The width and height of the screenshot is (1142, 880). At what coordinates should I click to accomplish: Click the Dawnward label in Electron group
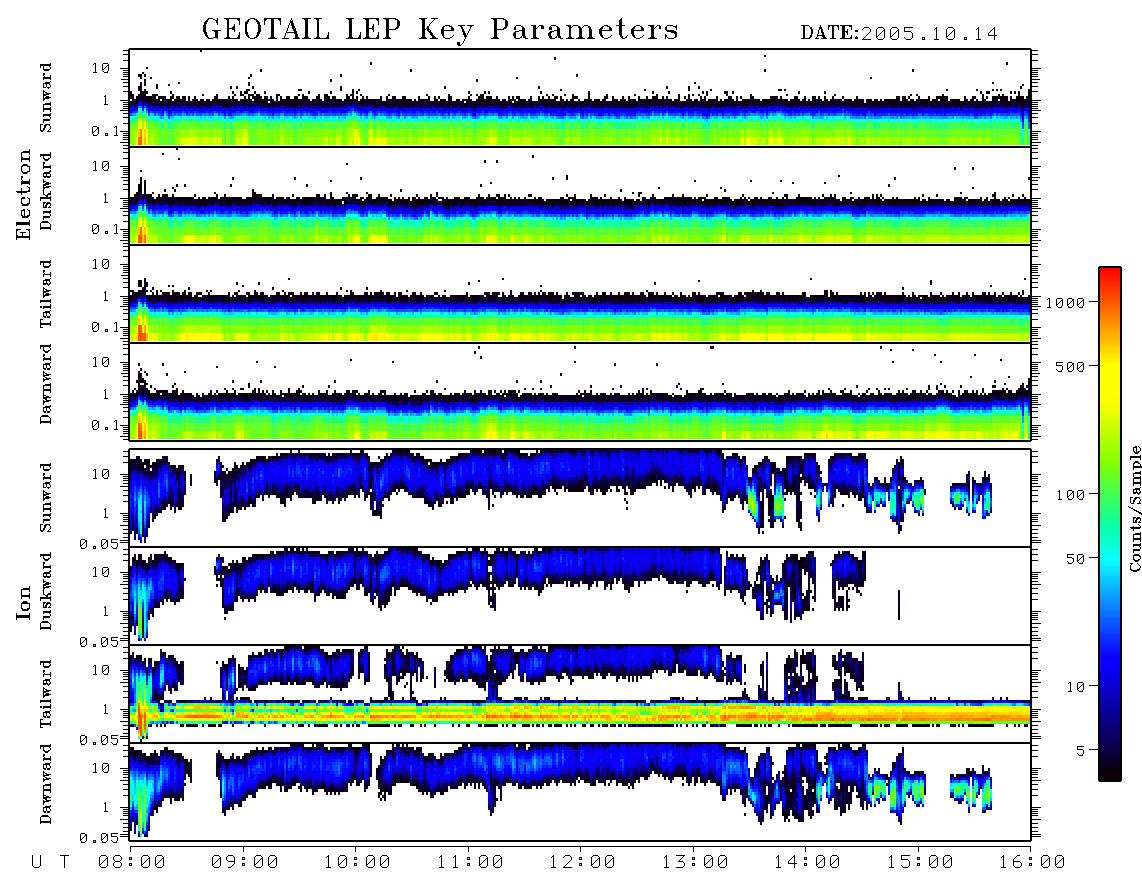46,385
